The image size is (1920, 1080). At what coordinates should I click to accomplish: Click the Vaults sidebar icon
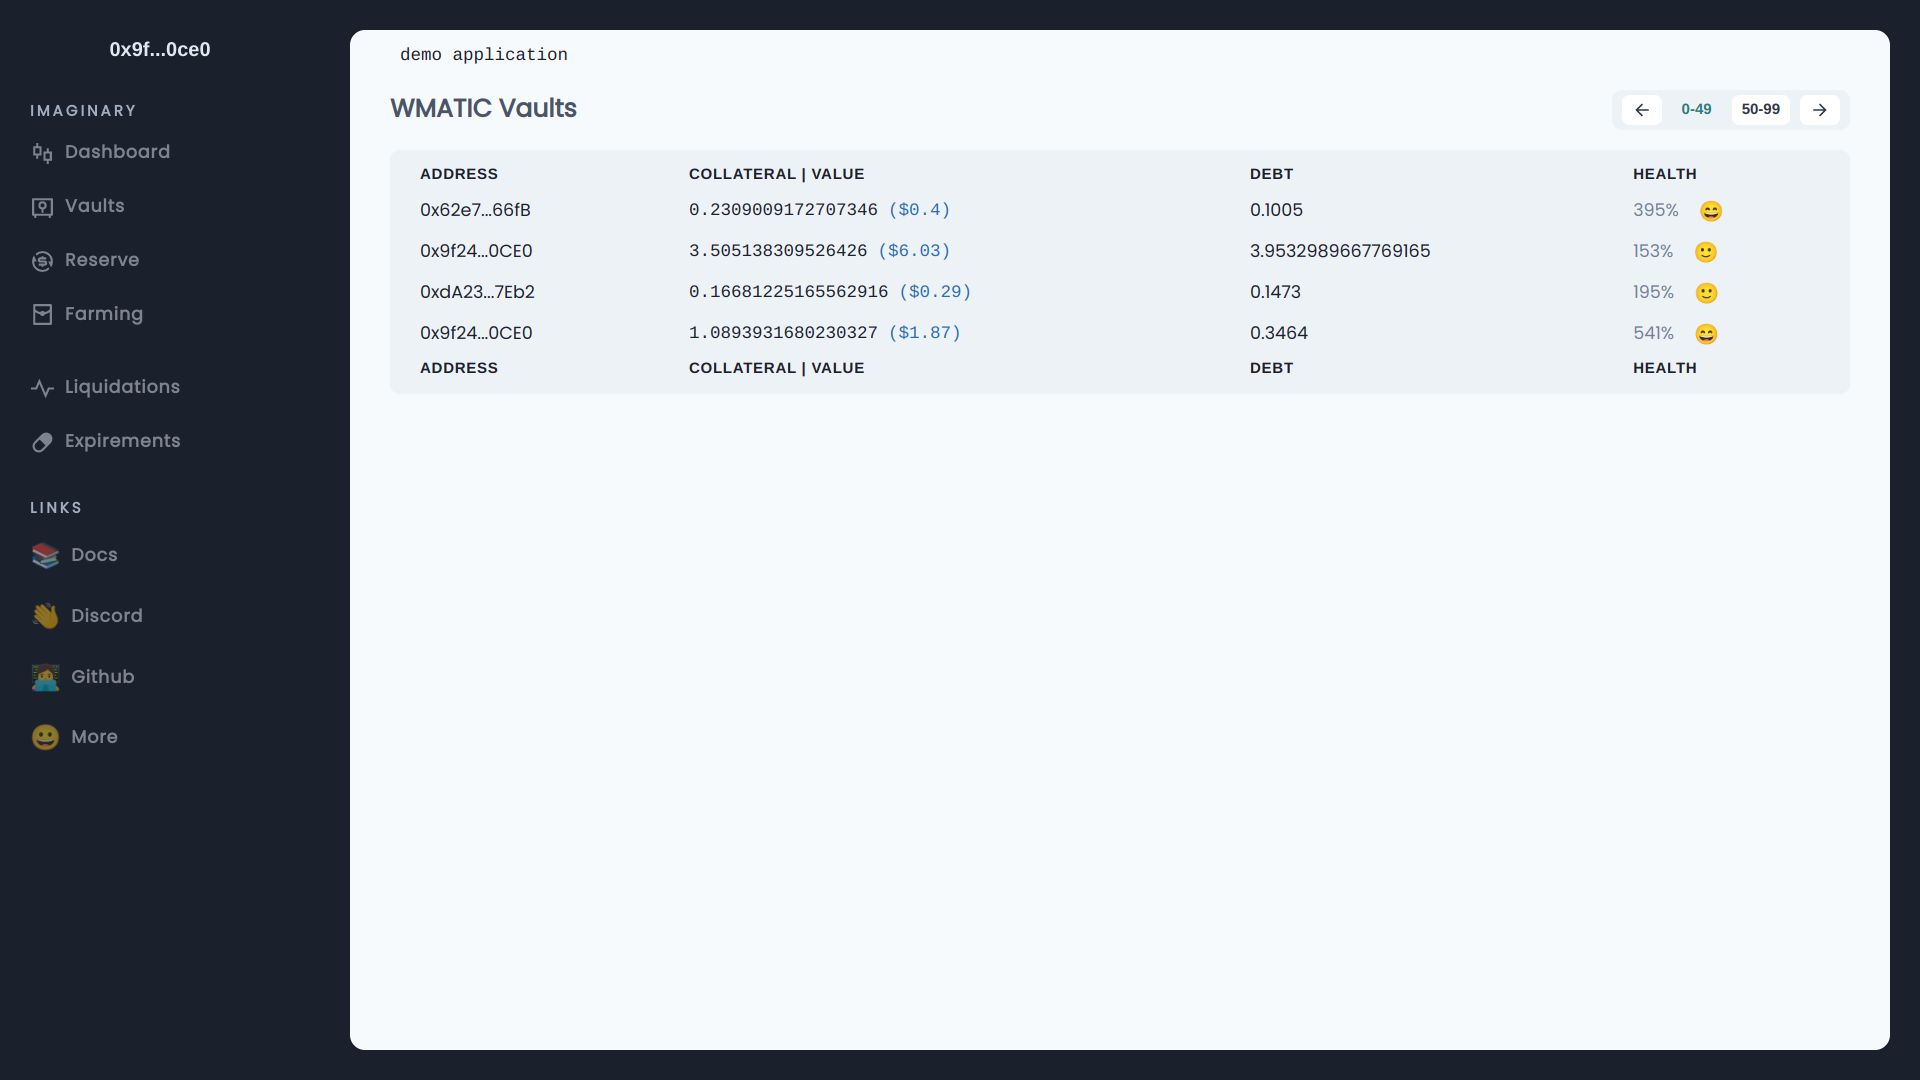(42, 207)
